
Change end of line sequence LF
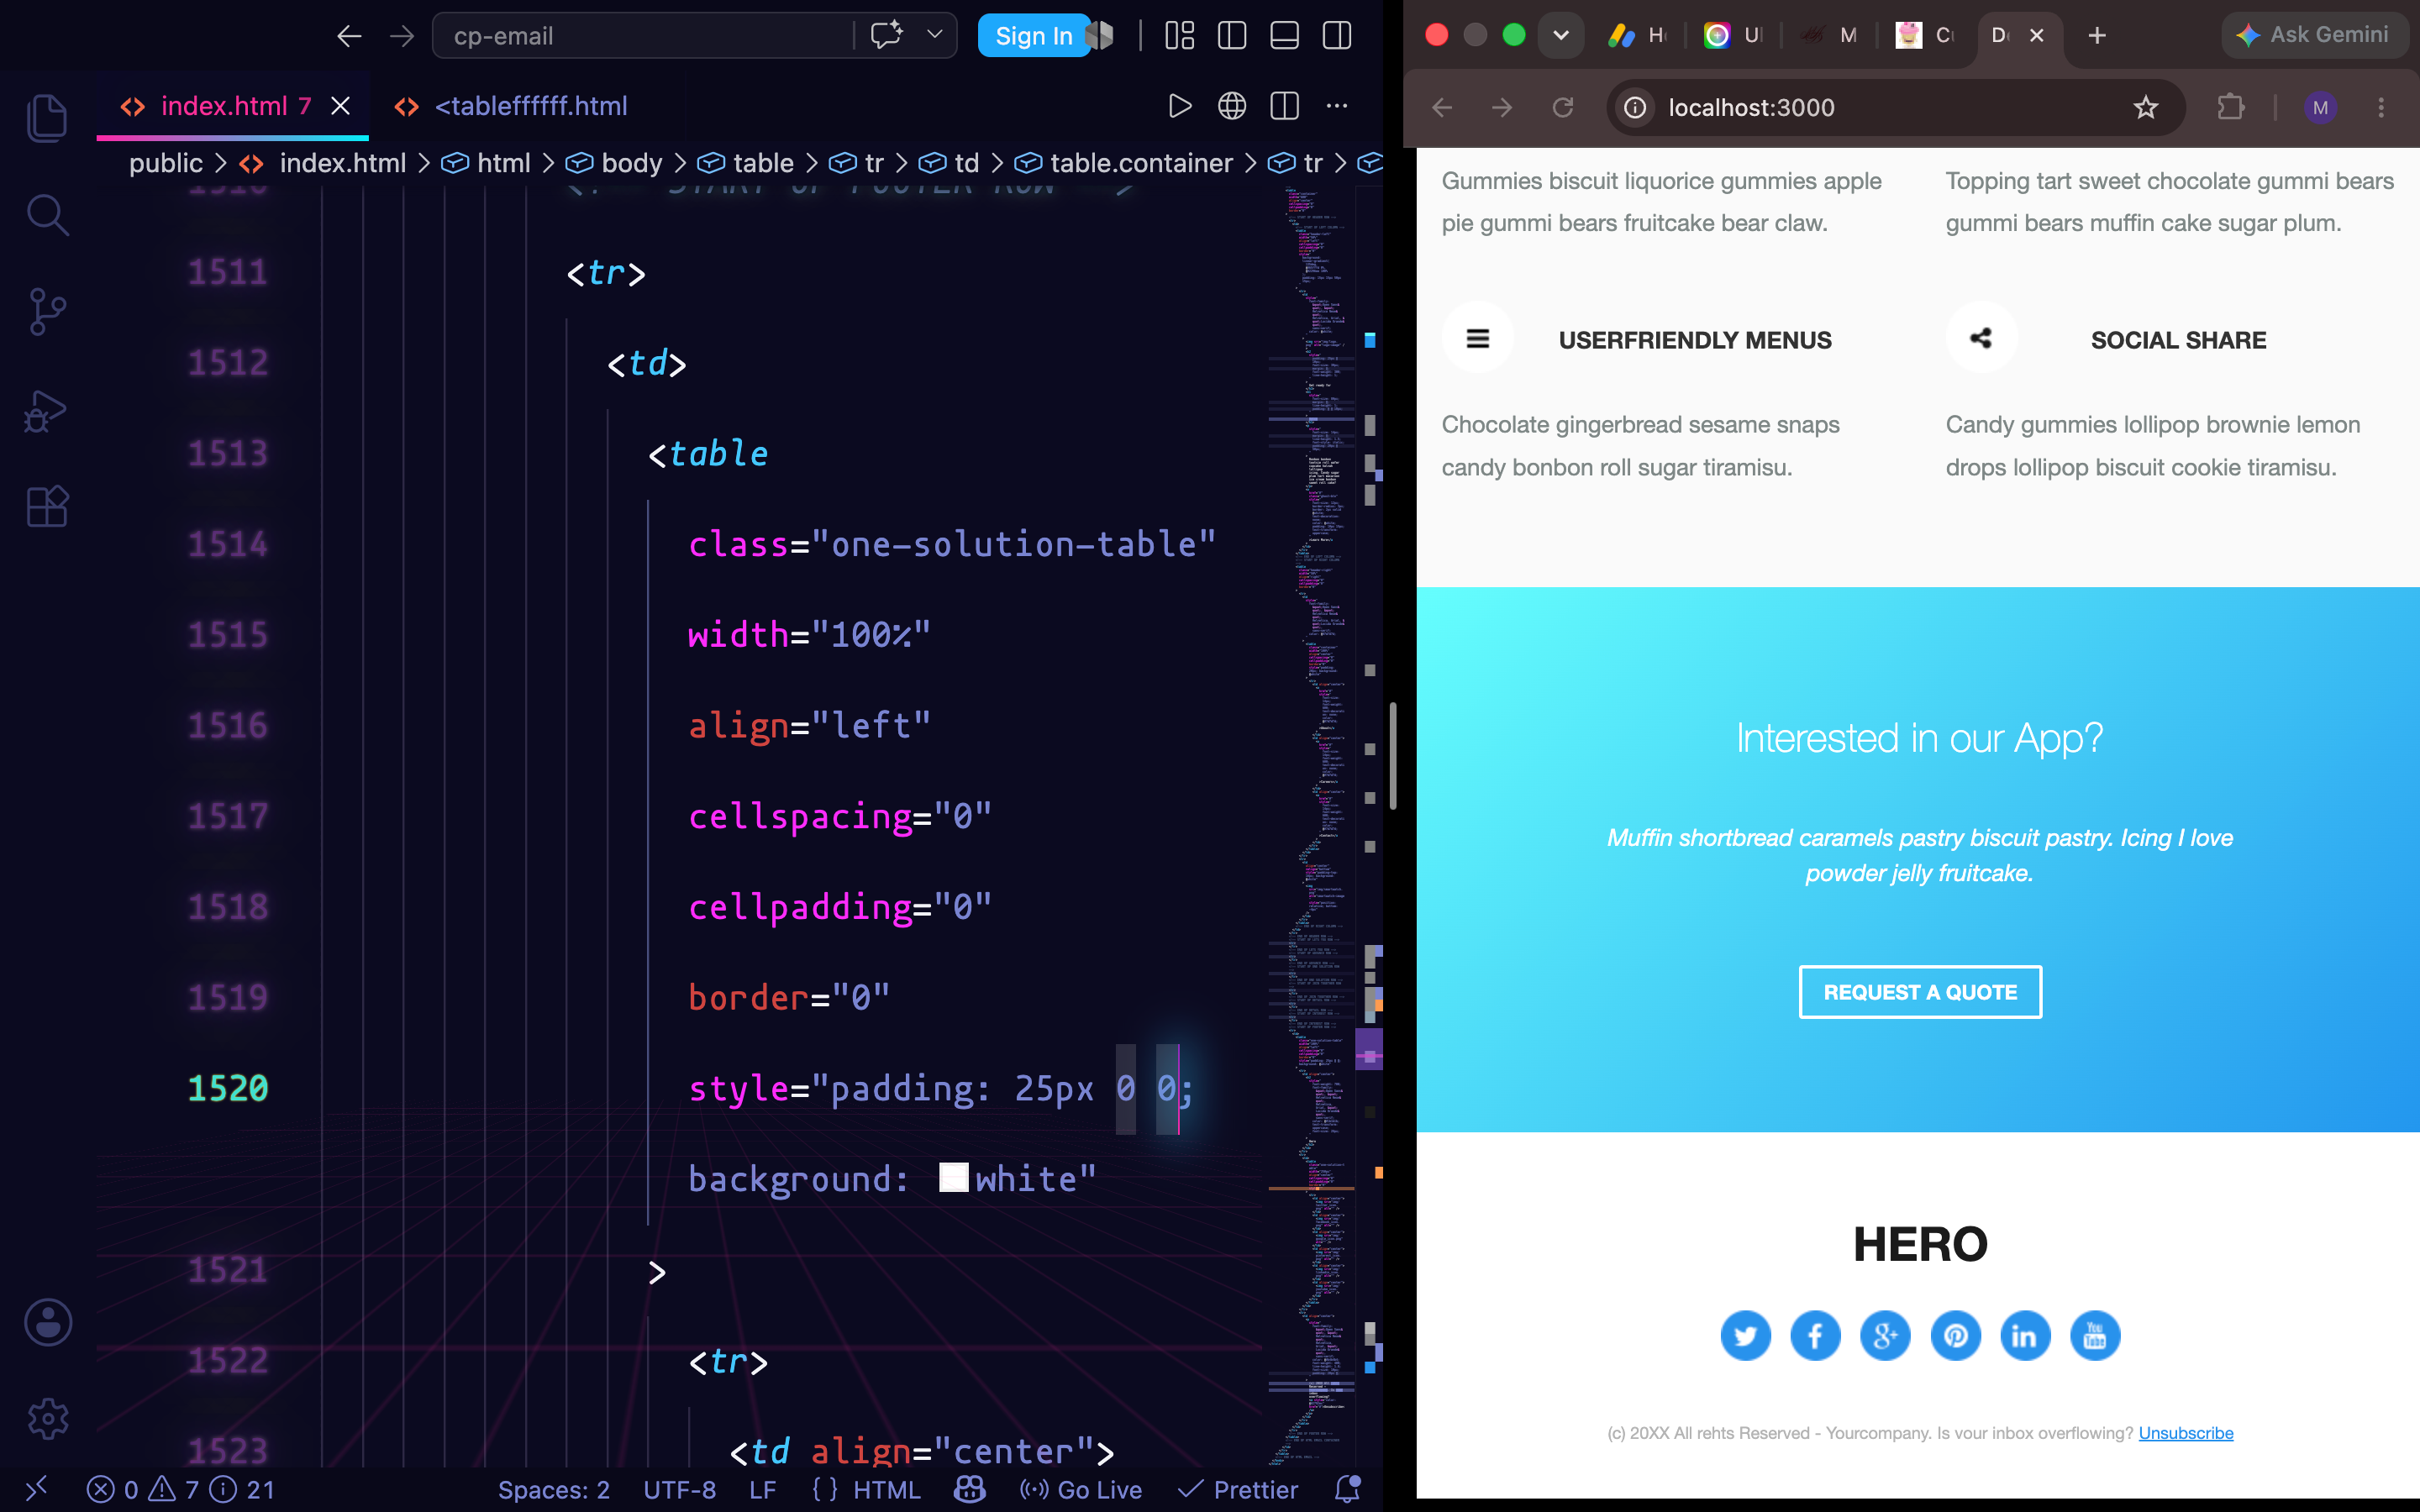tap(762, 1490)
